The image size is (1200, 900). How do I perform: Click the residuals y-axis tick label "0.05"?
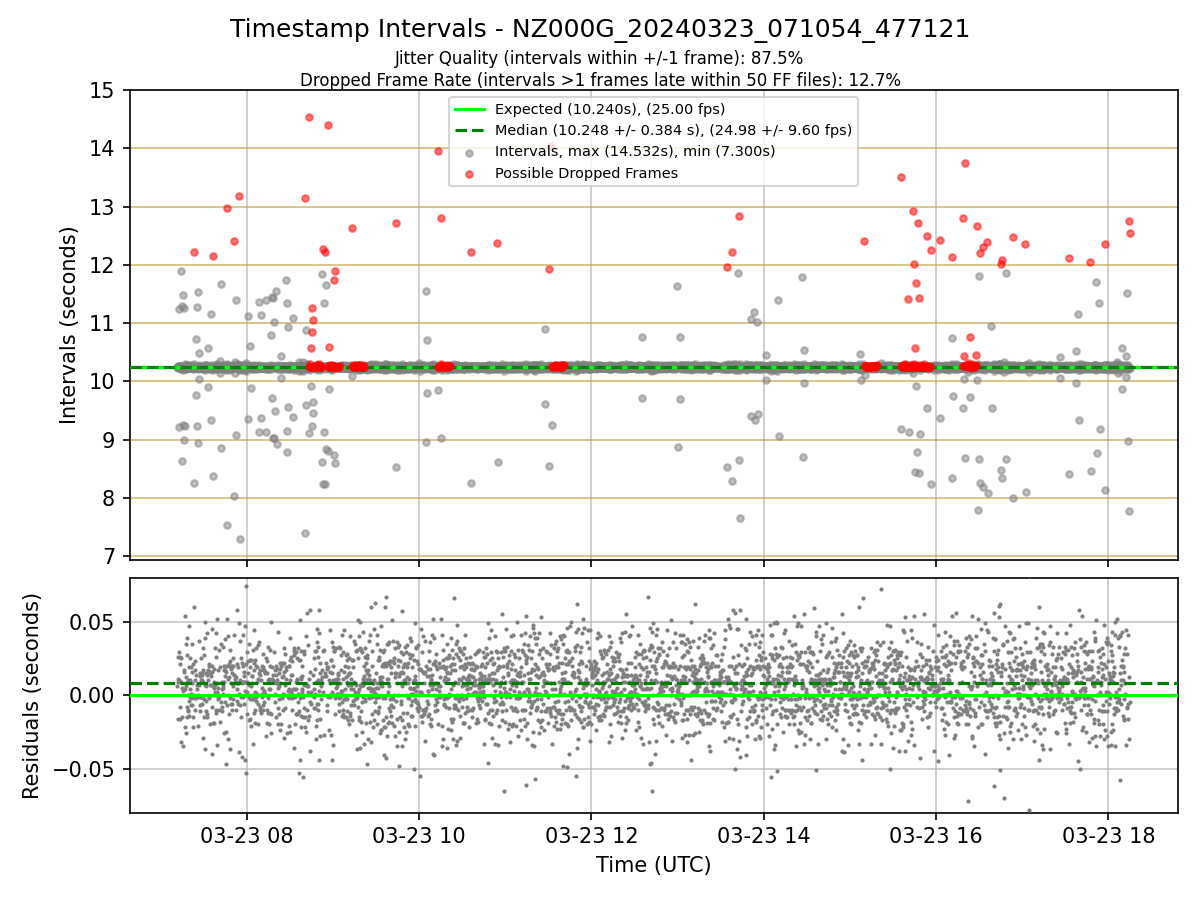coord(93,622)
